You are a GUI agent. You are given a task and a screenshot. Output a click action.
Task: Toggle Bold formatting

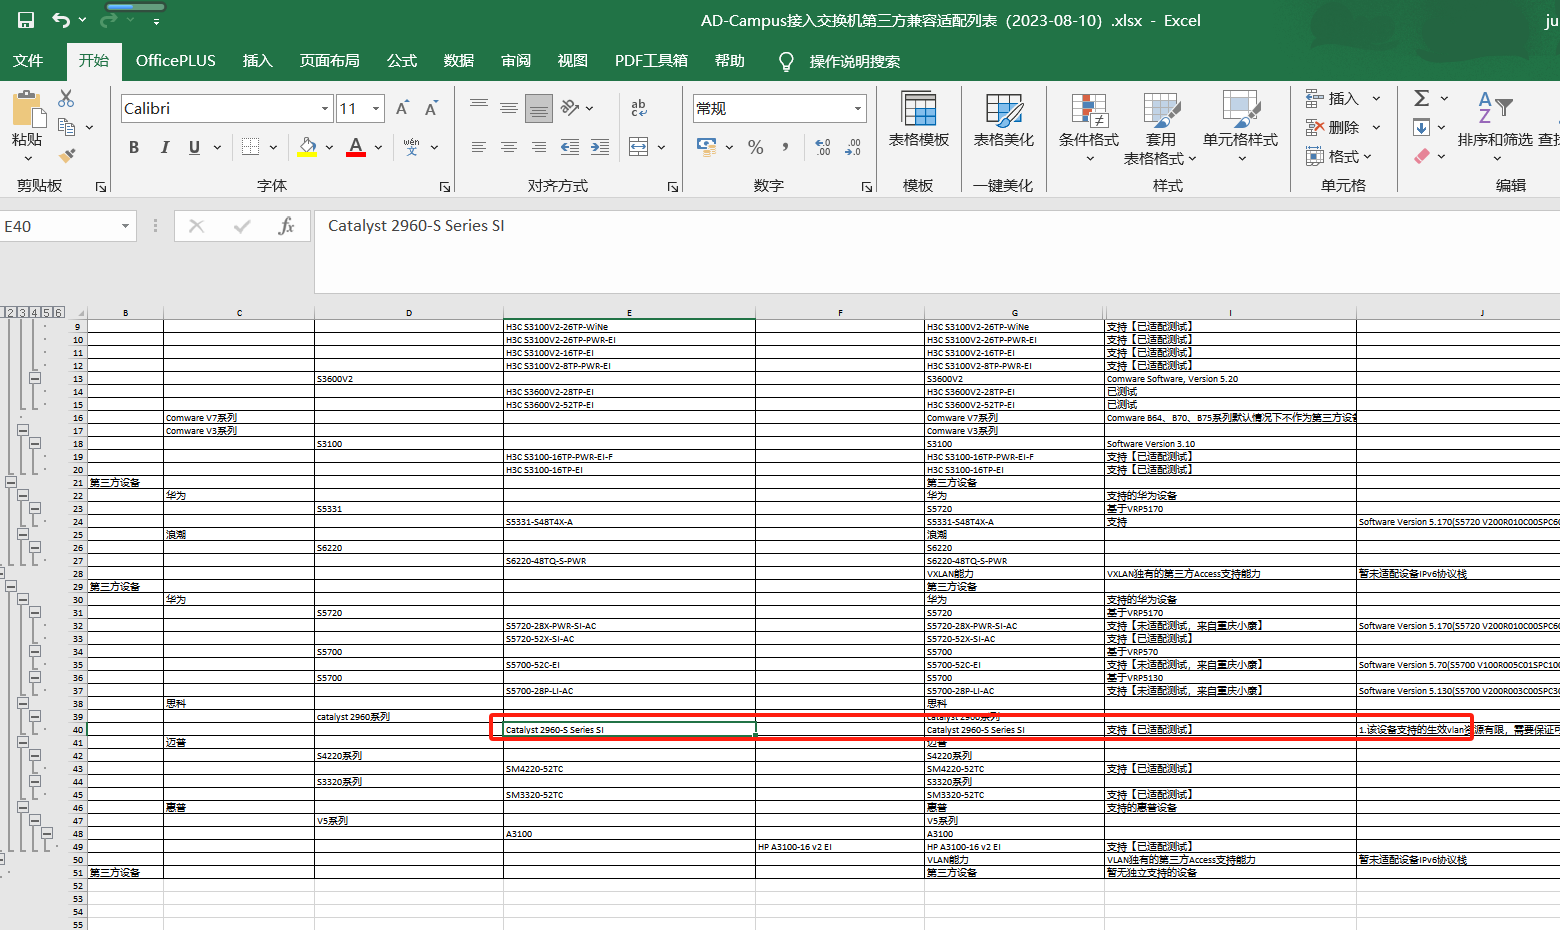[134, 147]
